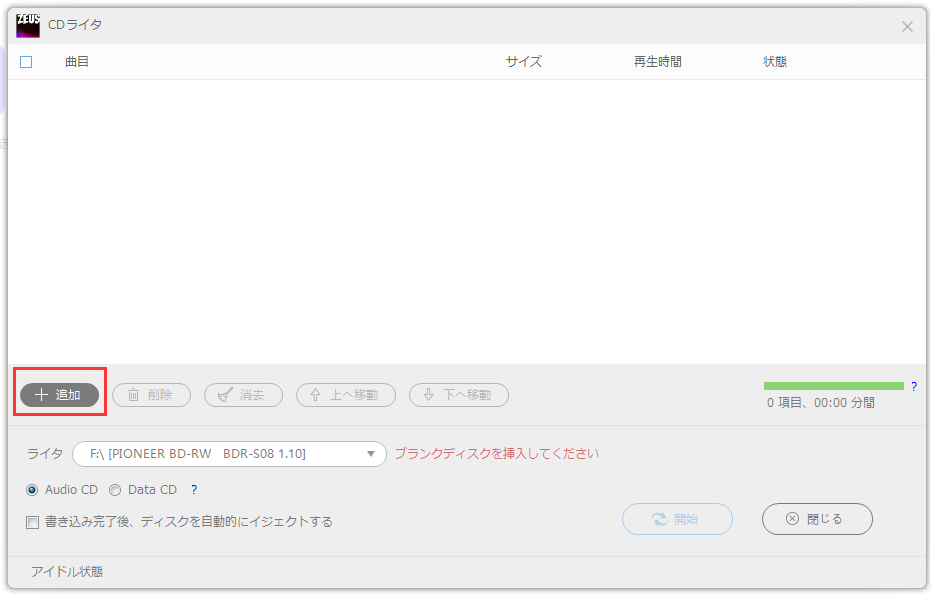Click the 再生時間 column header
Image resolution: width=934 pixels, height=596 pixels.
pos(658,61)
